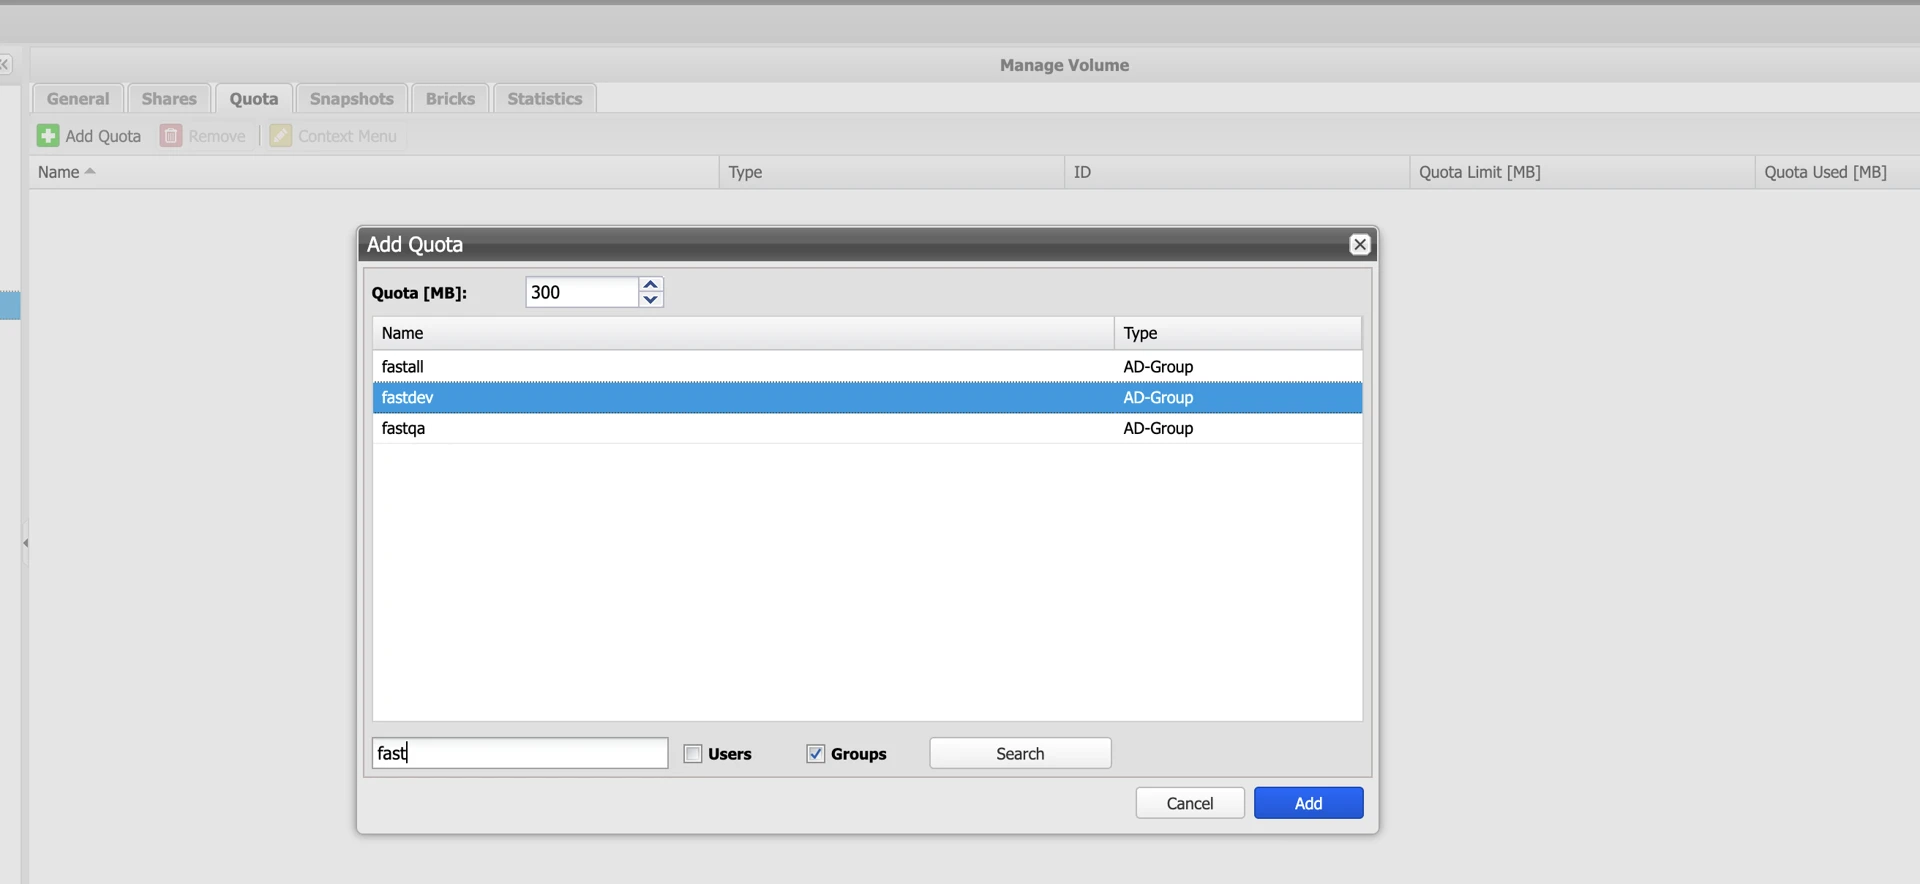The width and height of the screenshot is (1920, 884).
Task: Switch to the Snapshots tab
Action: tap(351, 99)
